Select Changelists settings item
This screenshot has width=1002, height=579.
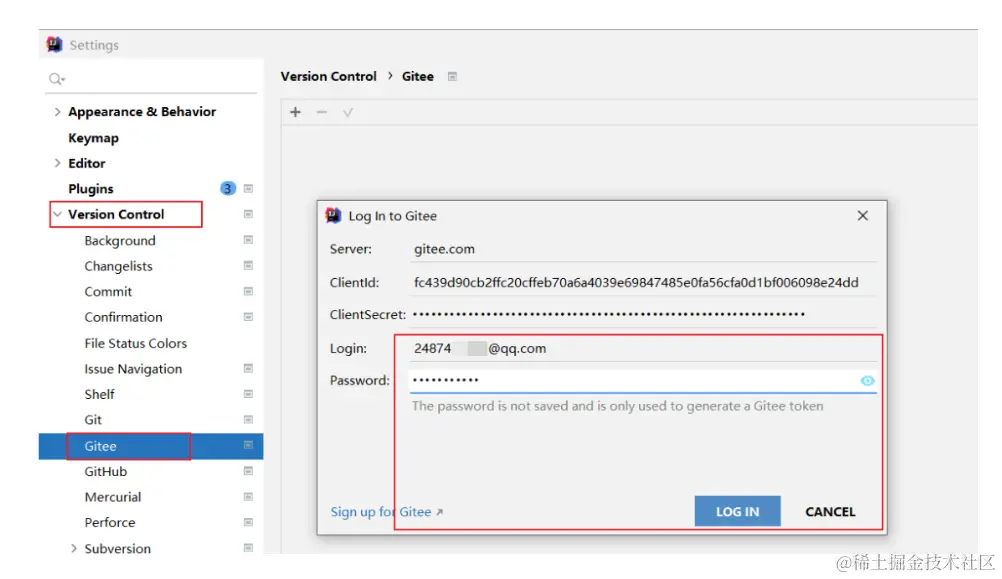(118, 266)
